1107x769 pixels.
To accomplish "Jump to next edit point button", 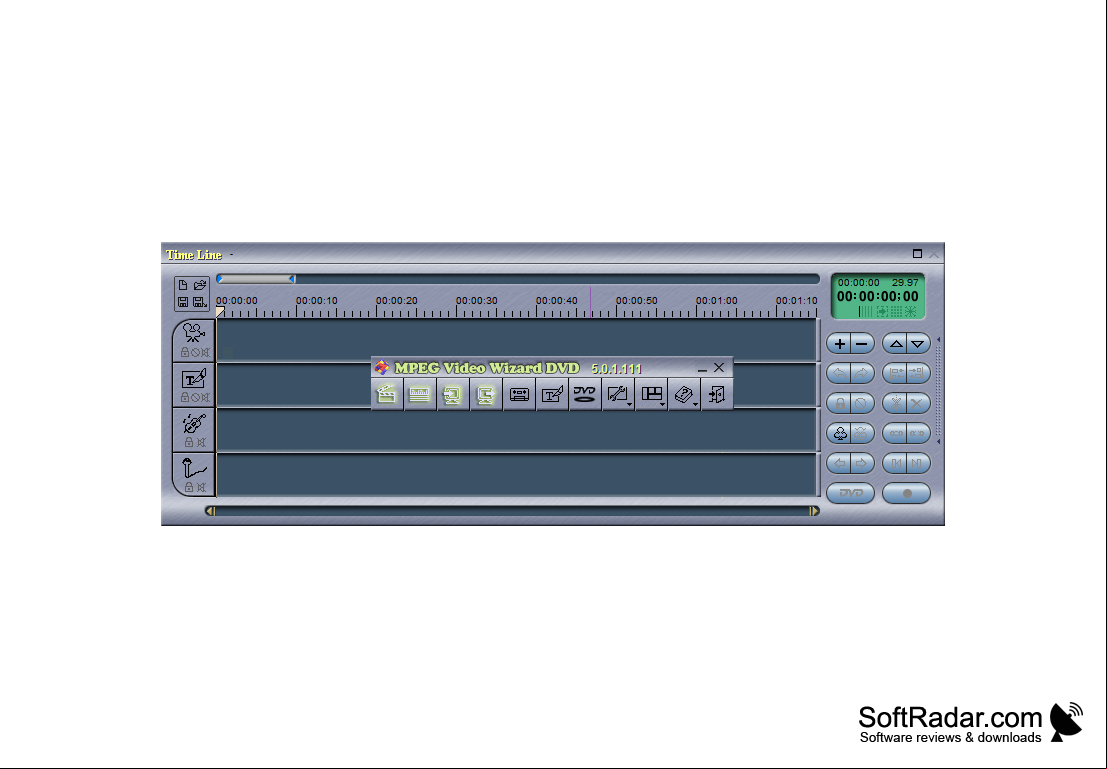I will (918, 463).
